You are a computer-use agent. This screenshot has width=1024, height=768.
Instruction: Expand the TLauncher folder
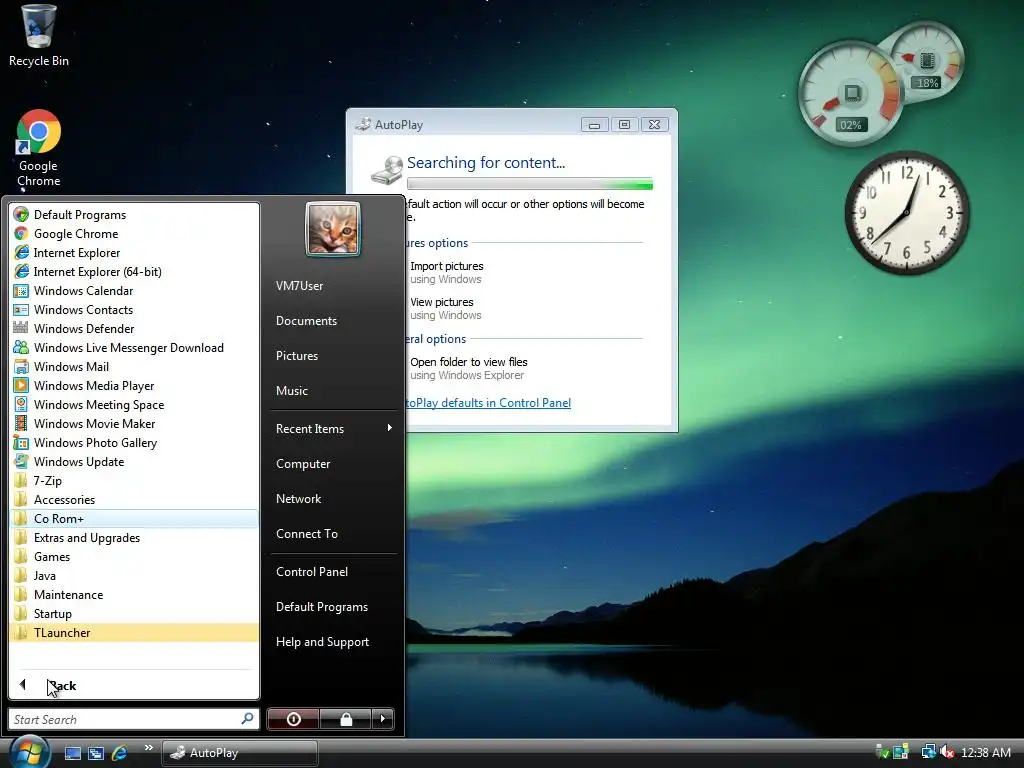point(135,632)
